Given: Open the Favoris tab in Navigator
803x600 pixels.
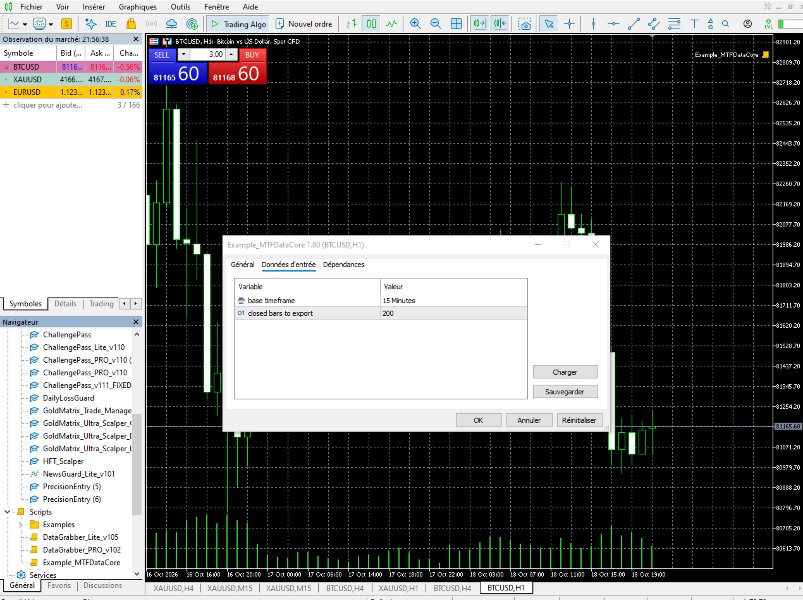Looking at the screenshot, I should coord(59,585).
